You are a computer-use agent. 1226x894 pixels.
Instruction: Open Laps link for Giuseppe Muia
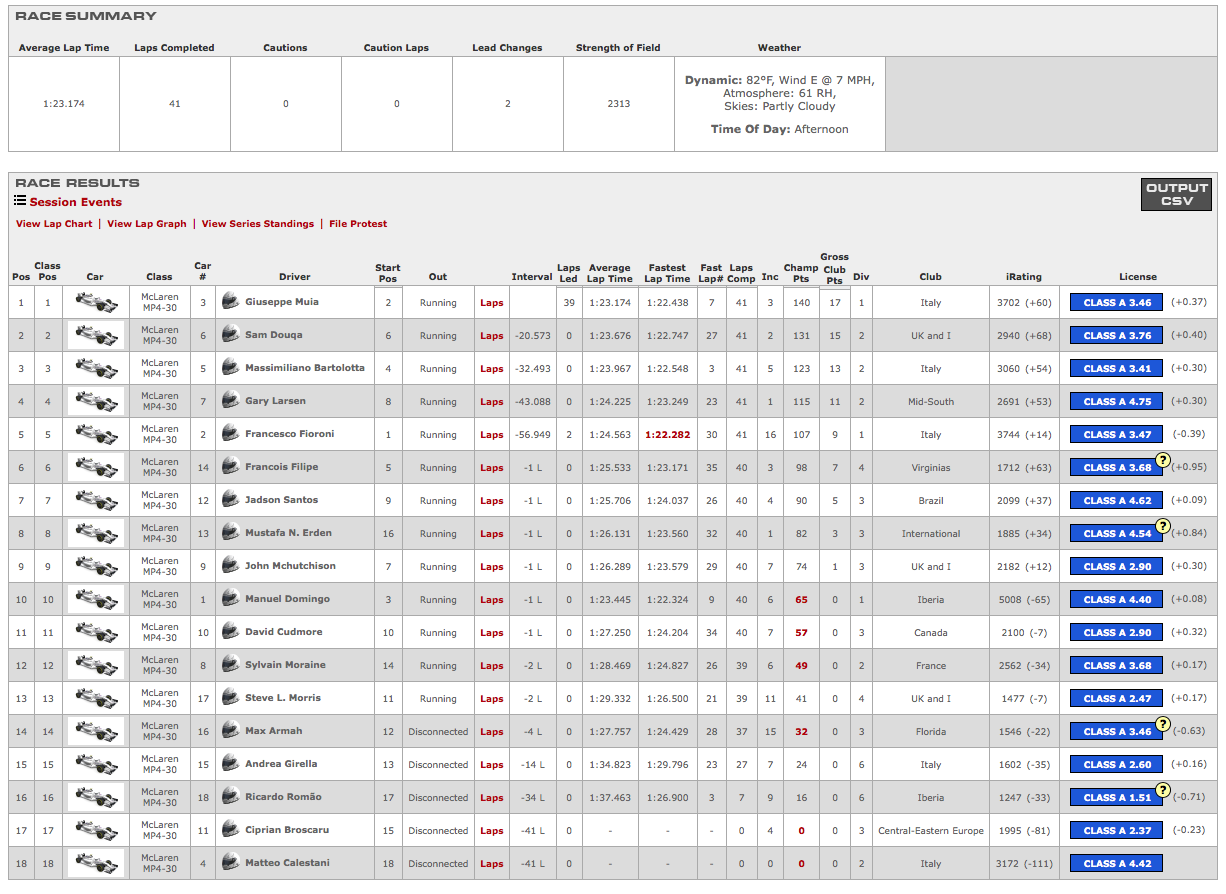(492, 302)
